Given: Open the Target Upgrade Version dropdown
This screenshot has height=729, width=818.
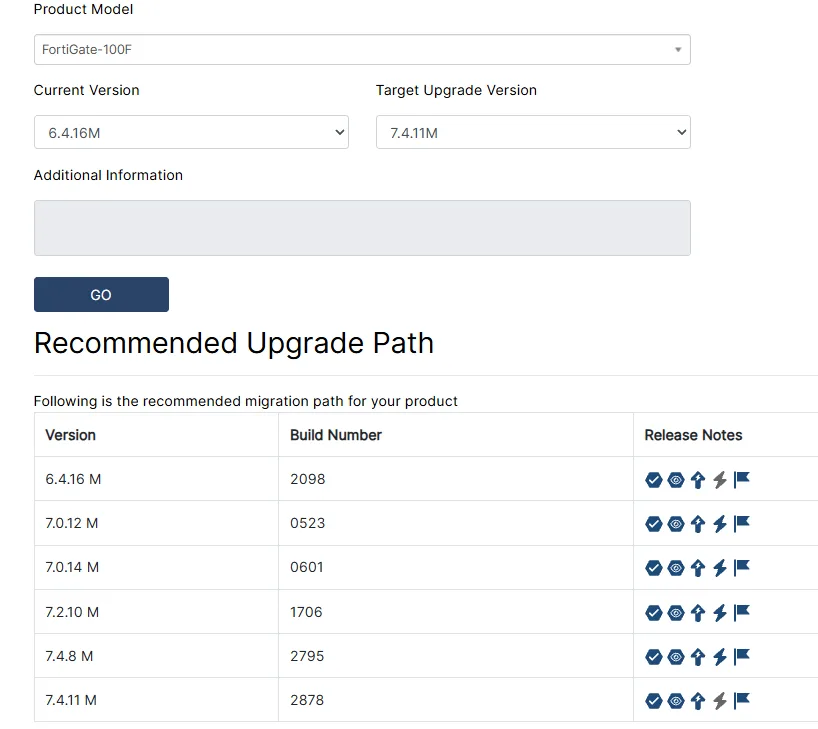Looking at the screenshot, I should 532,132.
